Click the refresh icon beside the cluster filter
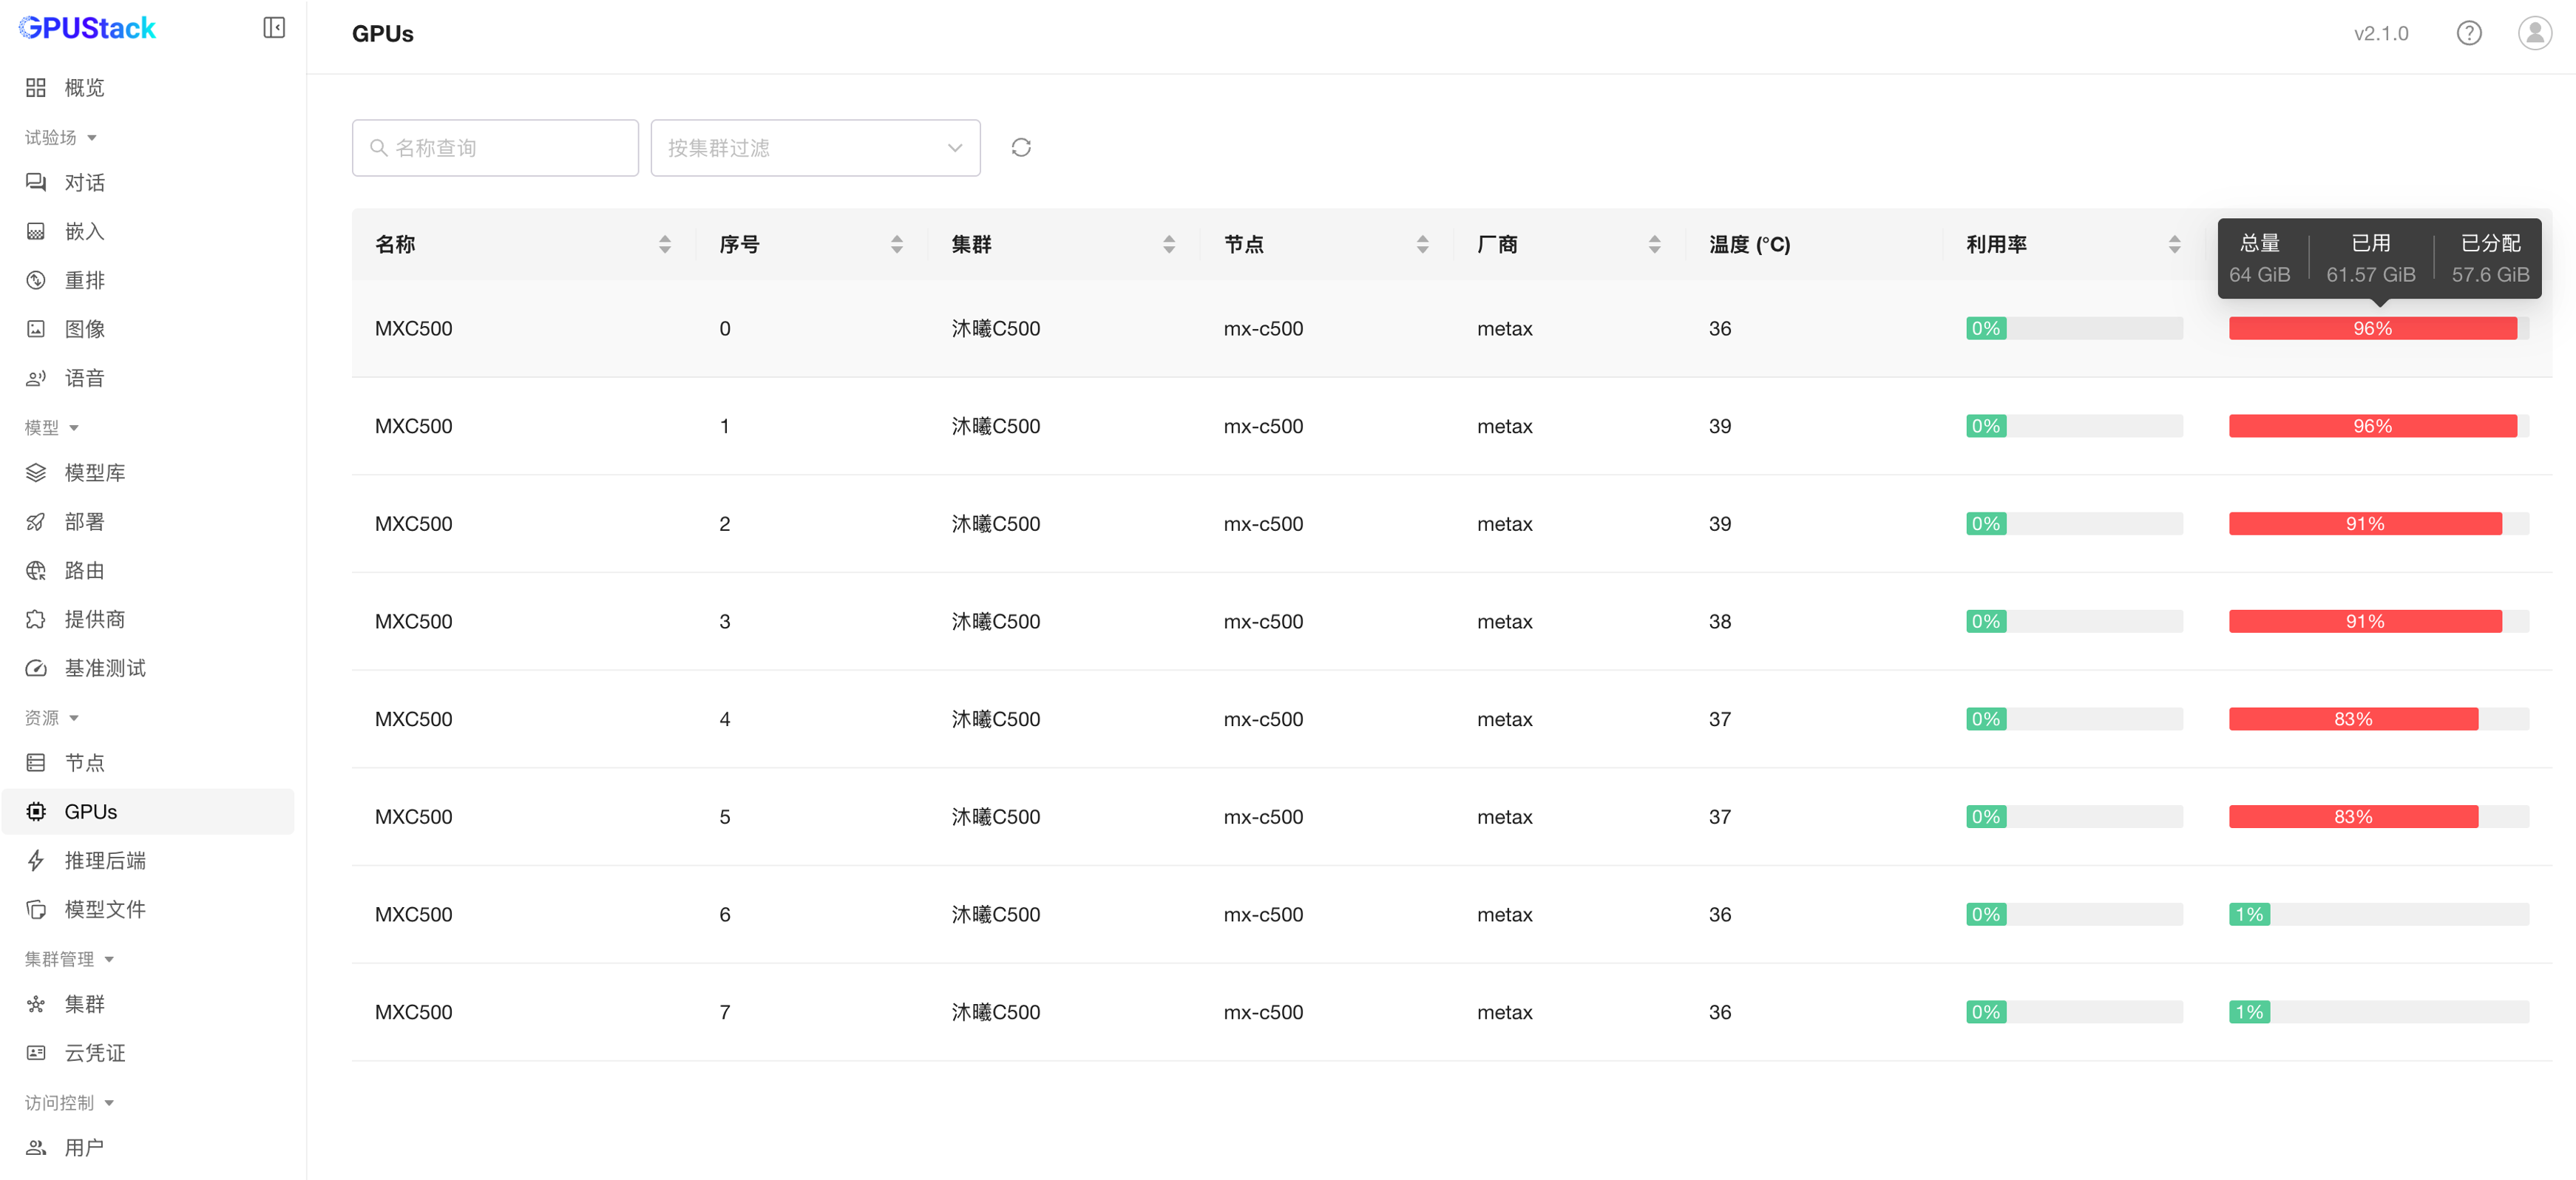Screen dimensions: 2576x1180 [1020, 148]
